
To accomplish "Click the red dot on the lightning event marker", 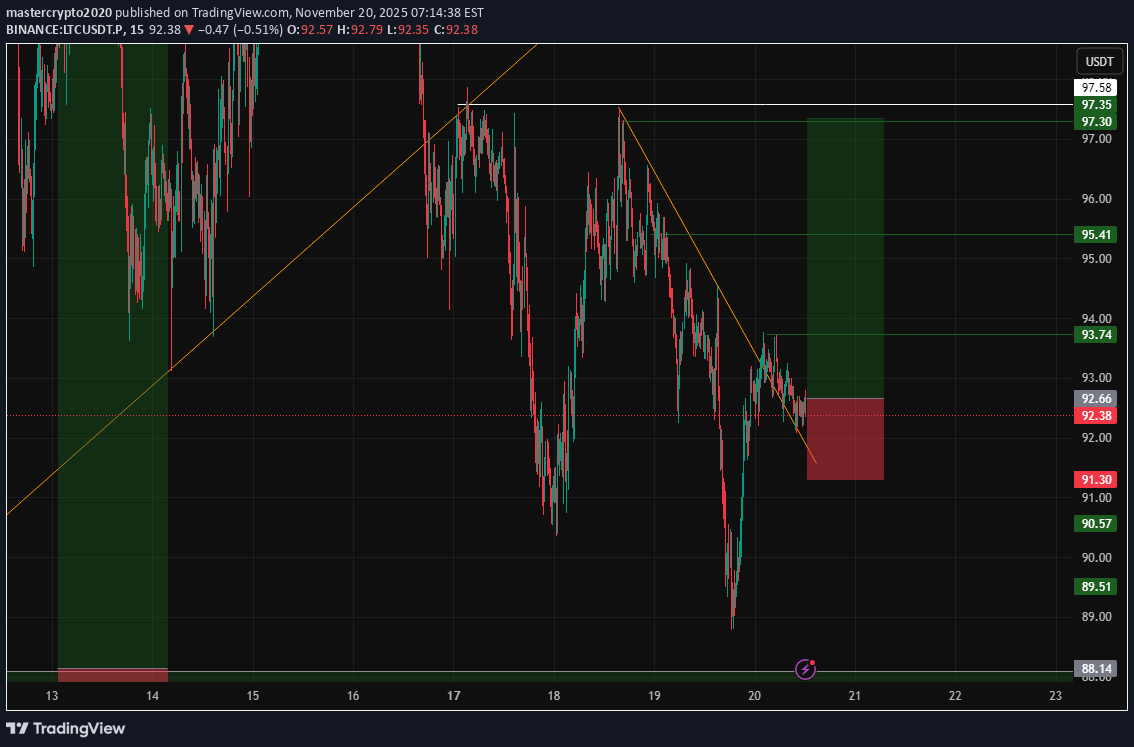I will coord(811,663).
